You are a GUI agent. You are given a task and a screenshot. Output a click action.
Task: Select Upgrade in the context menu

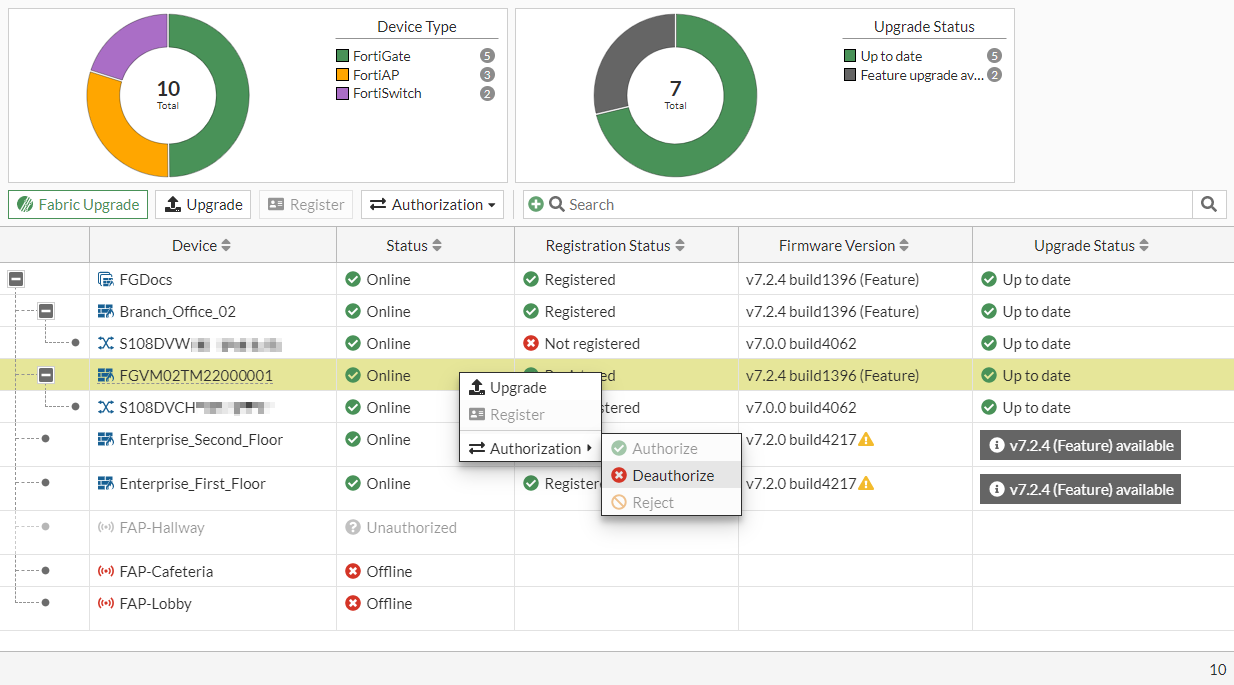coord(530,387)
